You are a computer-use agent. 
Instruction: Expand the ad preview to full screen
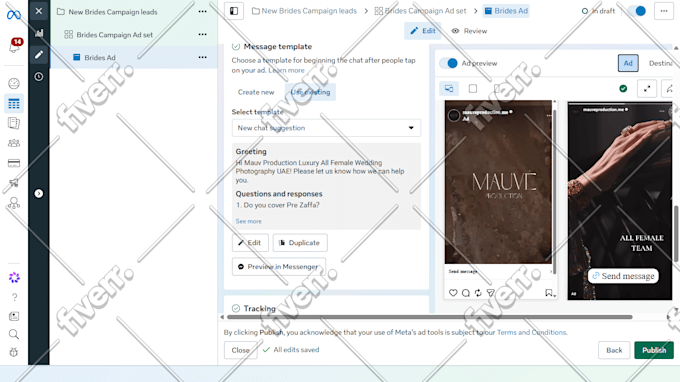click(647, 88)
